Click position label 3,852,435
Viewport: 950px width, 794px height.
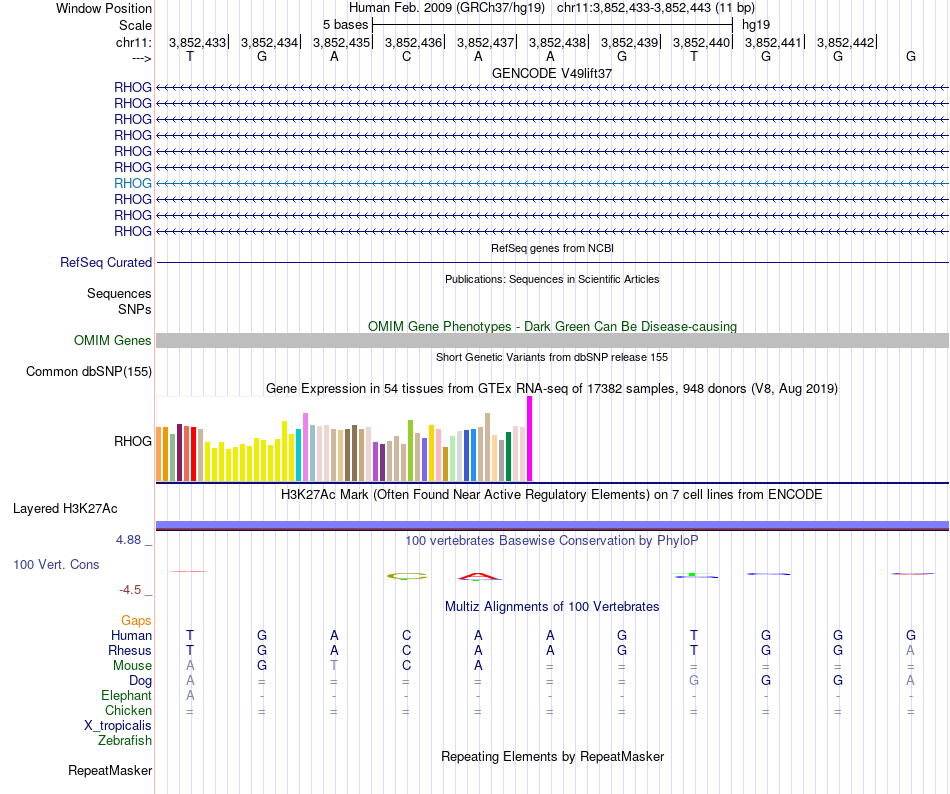coord(341,42)
